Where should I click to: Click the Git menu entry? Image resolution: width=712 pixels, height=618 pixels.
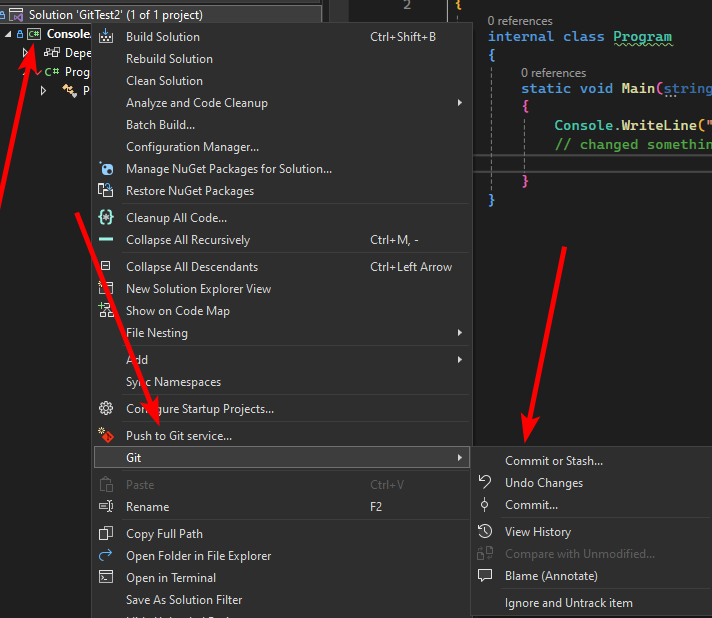click(282, 458)
